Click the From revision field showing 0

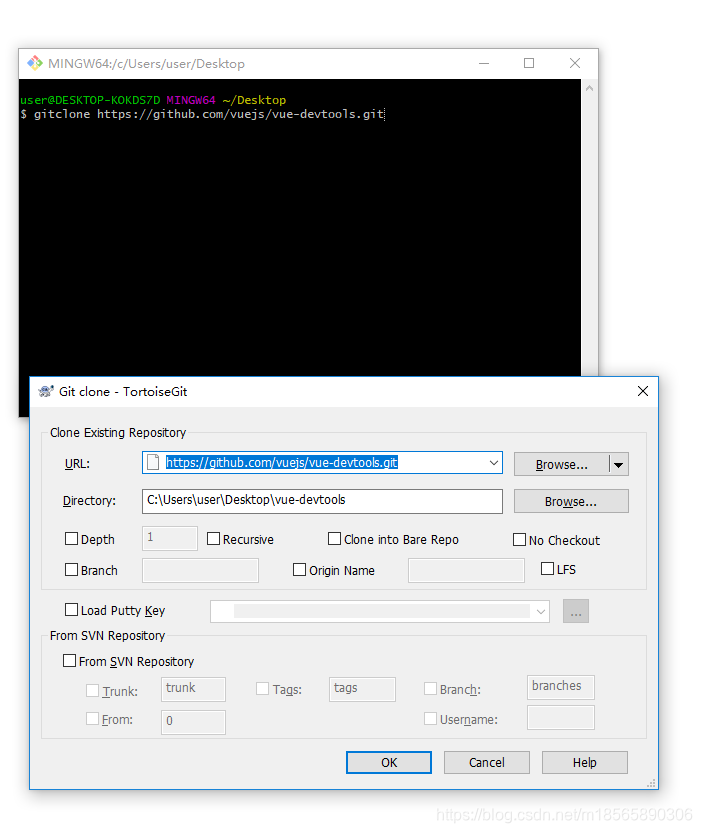coord(193,722)
